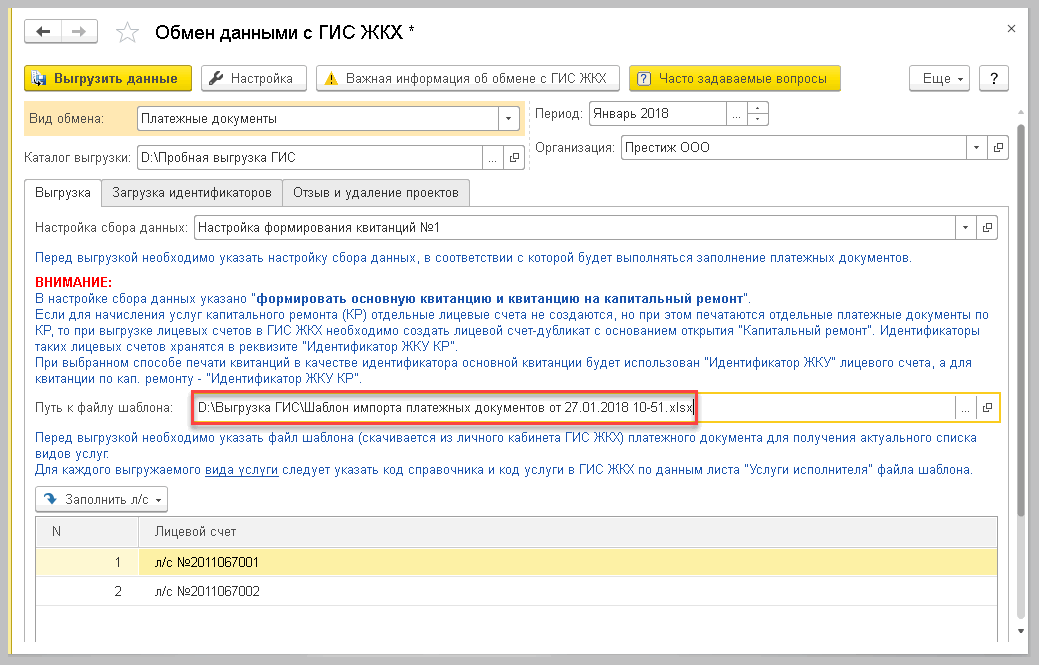The image size is (1039, 665).
Task: Browse for the template file path
Action: coord(965,408)
